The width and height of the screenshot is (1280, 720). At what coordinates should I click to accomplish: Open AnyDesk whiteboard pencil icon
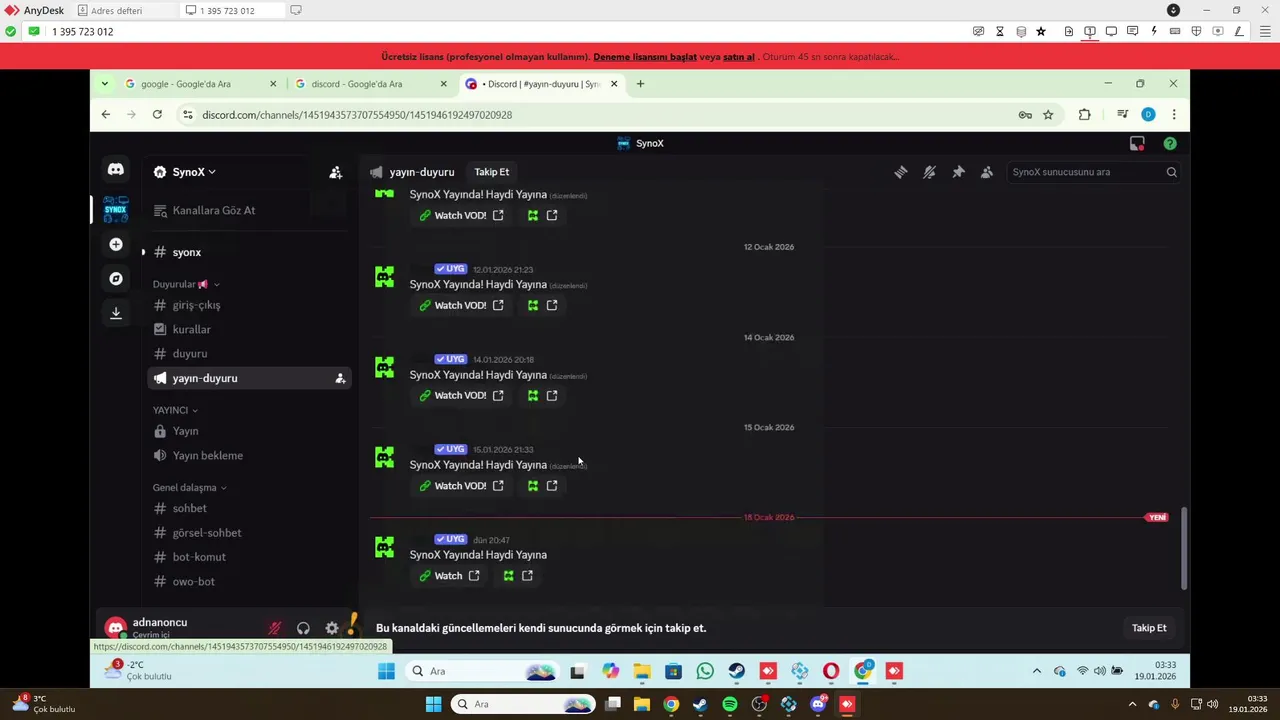(x=1238, y=32)
